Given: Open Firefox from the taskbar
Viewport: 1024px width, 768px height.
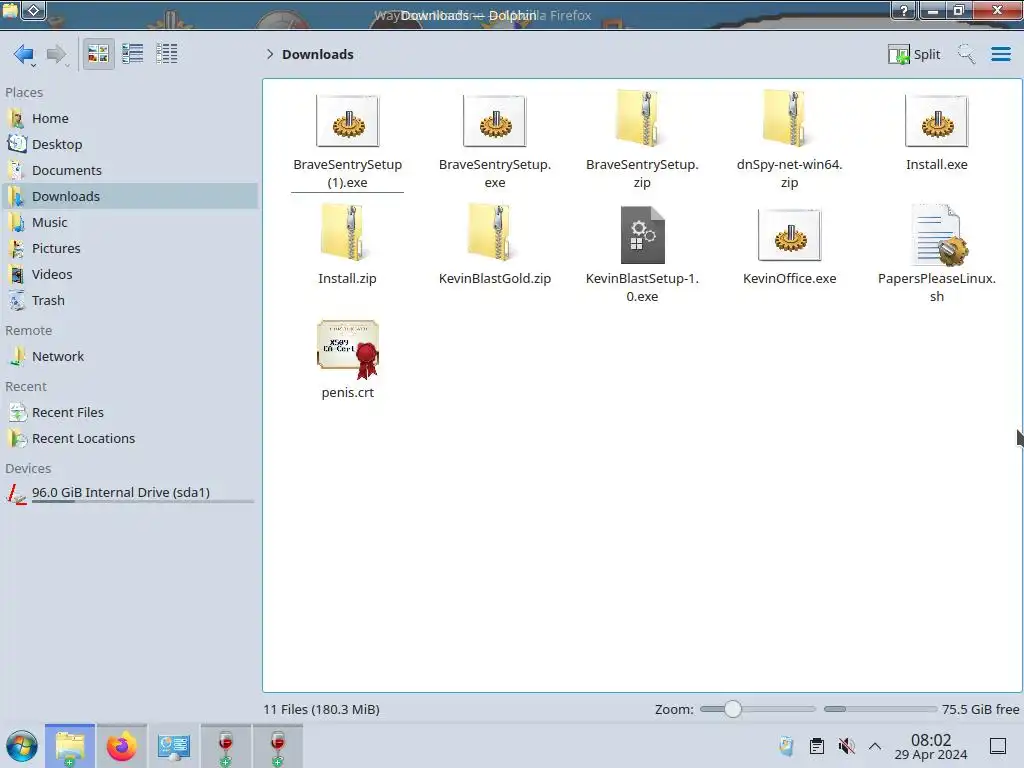Looking at the screenshot, I should pyautogui.click(x=121, y=746).
